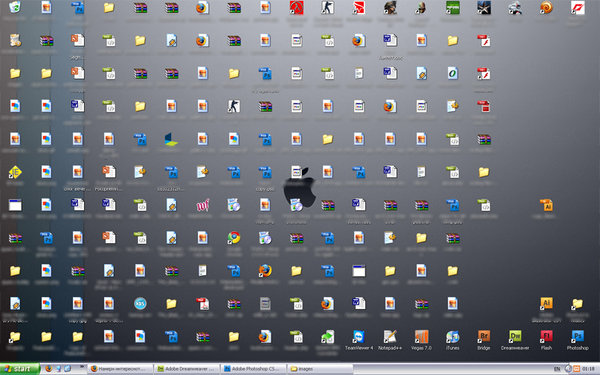Expand the Quick Launch overflow chevron

[82, 367]
